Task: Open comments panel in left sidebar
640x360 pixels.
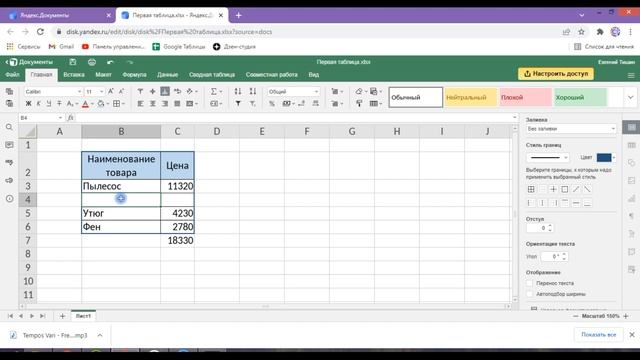Action: click(9, 145)
